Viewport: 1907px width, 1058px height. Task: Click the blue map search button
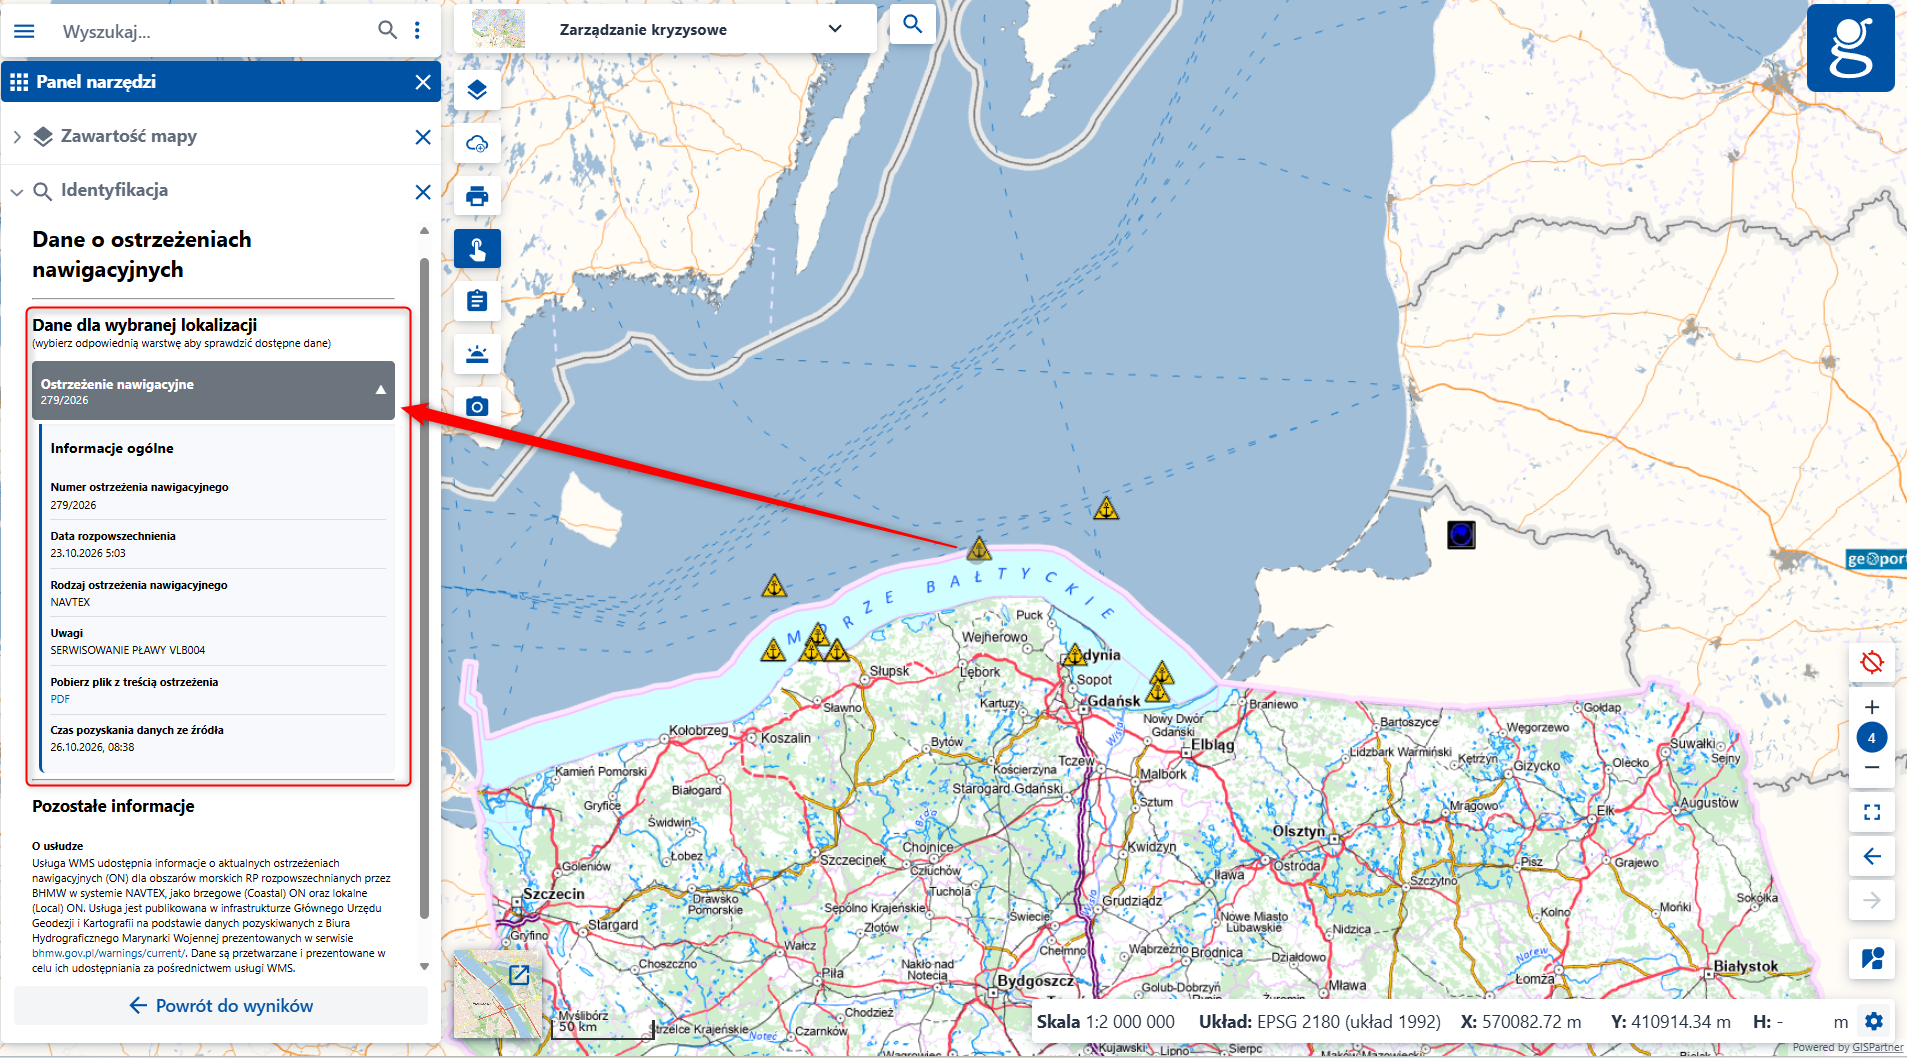coord(912,24)
